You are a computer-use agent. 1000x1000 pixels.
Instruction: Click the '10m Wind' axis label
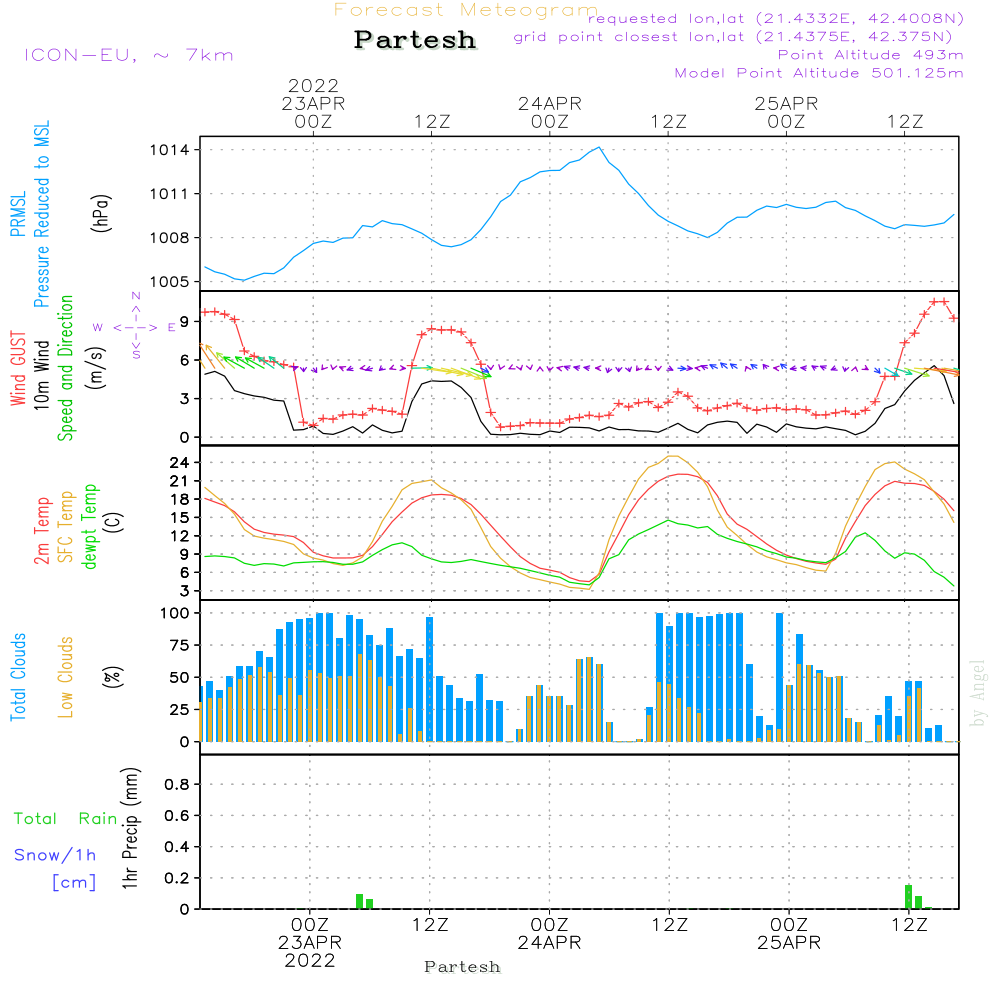[41, 375]
